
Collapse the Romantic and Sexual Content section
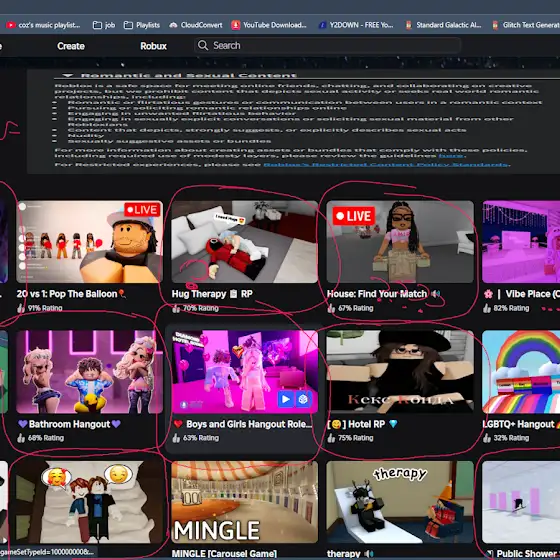(68, 75)
